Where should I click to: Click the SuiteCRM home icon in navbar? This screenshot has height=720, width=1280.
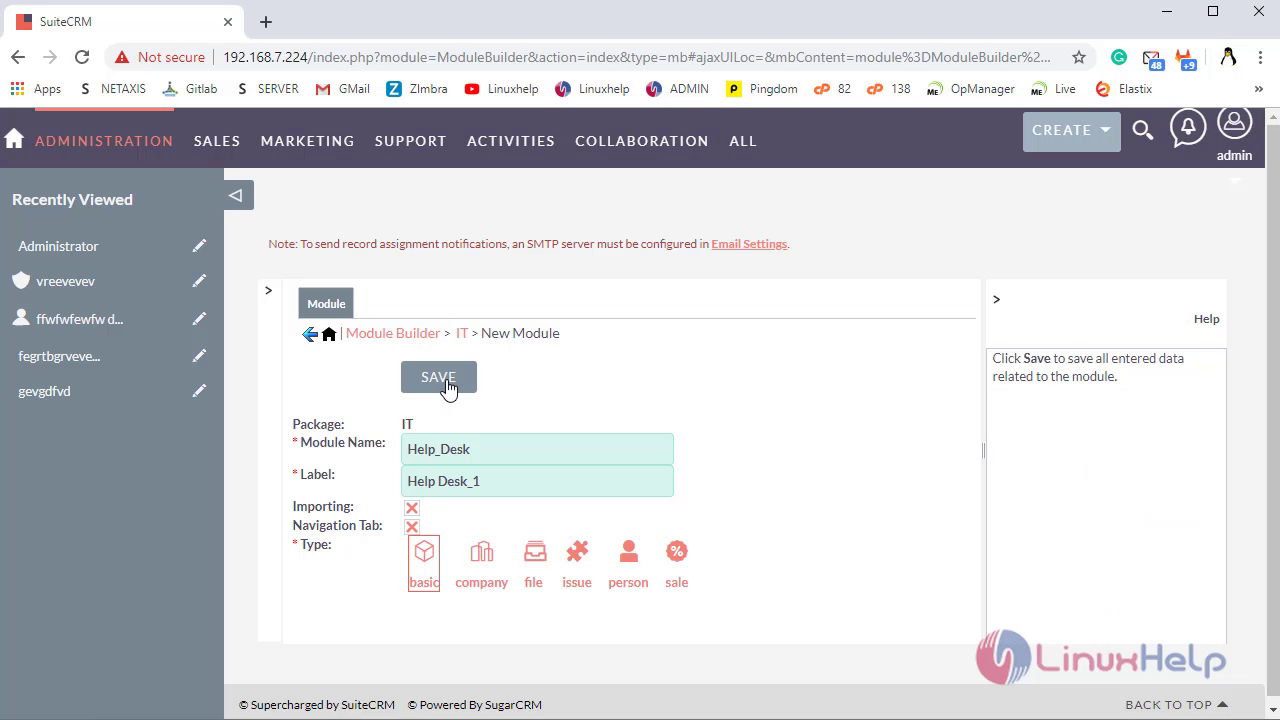(x=14, y=139)
